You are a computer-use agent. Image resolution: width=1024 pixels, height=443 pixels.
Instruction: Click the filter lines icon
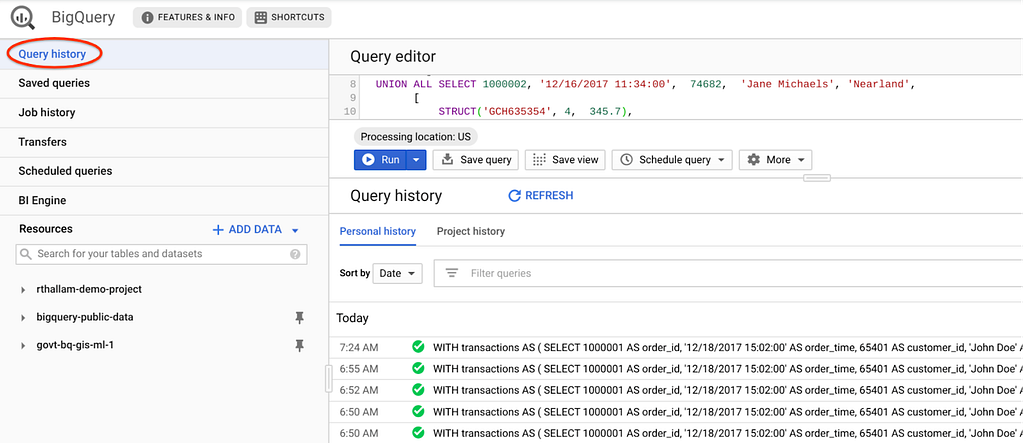click(452, 273)
